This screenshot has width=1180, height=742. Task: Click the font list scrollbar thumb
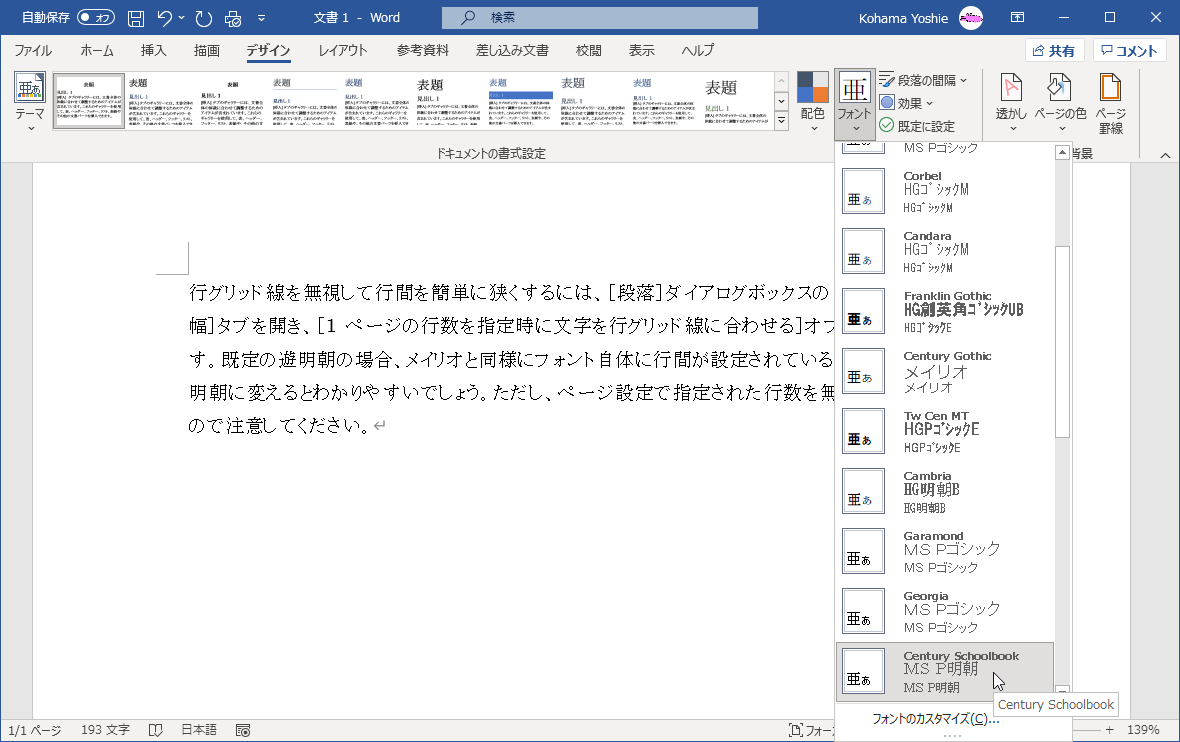1062,342
